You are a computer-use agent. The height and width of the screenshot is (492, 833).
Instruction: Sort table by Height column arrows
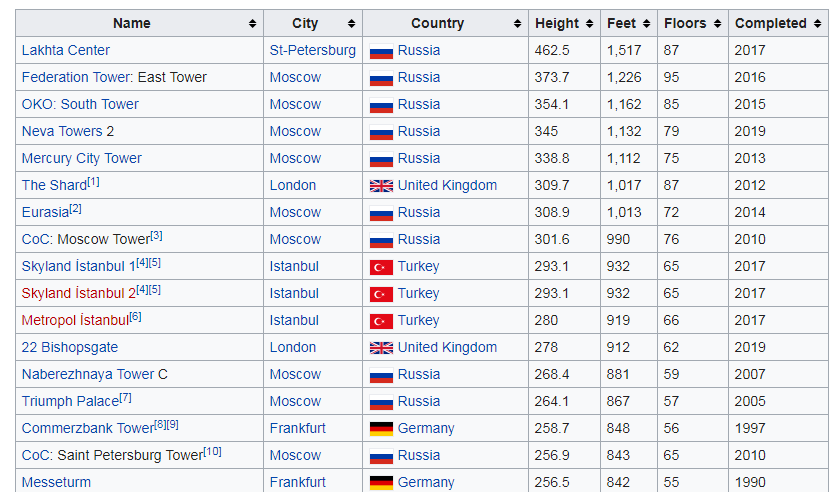[x=589, y=23]
